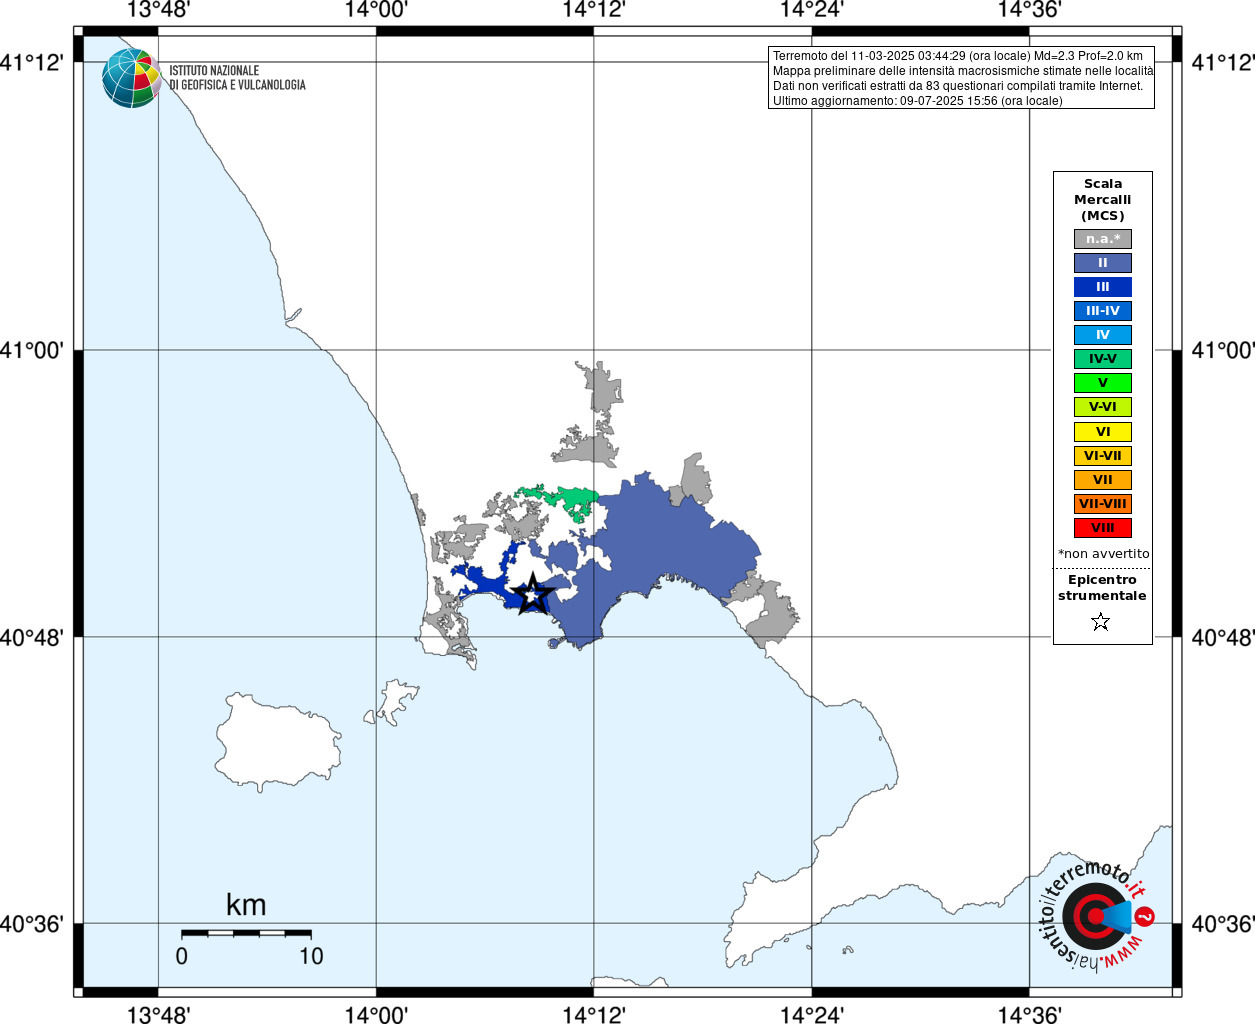Select the V bright green legend swatch
Image resolution: width=1255 pixels, height=1024 pixels.
pyautogui.click(x=1103, y=383)
